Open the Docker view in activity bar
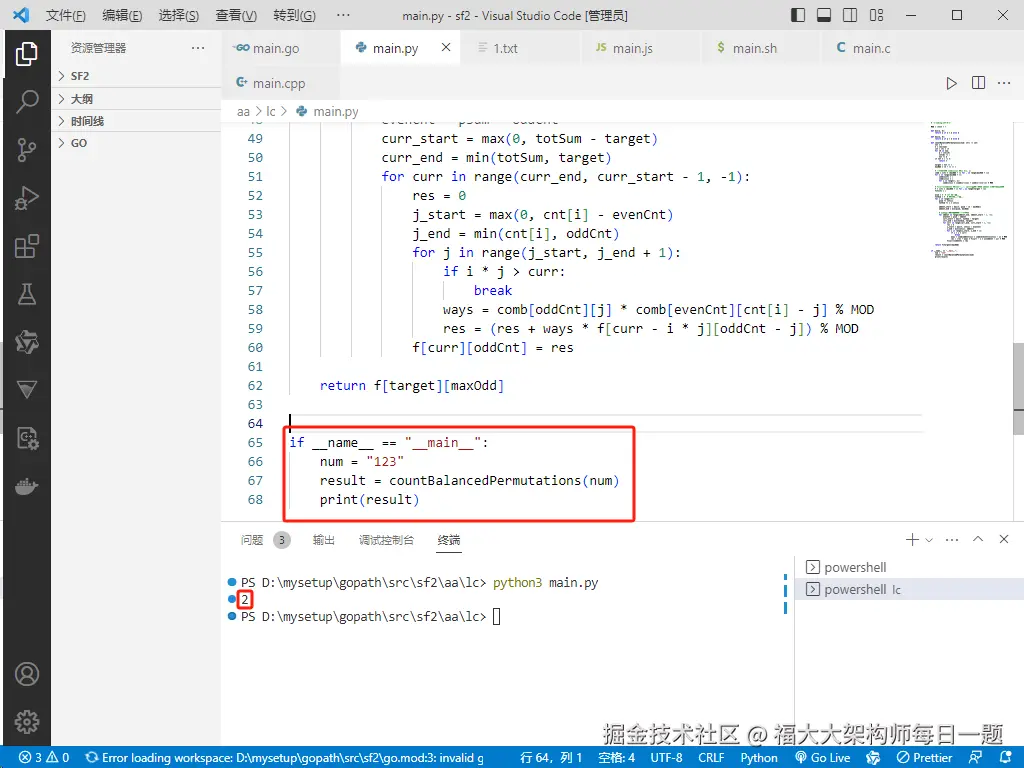Viewport: 1024px width, 768px height. (x=27, y=487)
